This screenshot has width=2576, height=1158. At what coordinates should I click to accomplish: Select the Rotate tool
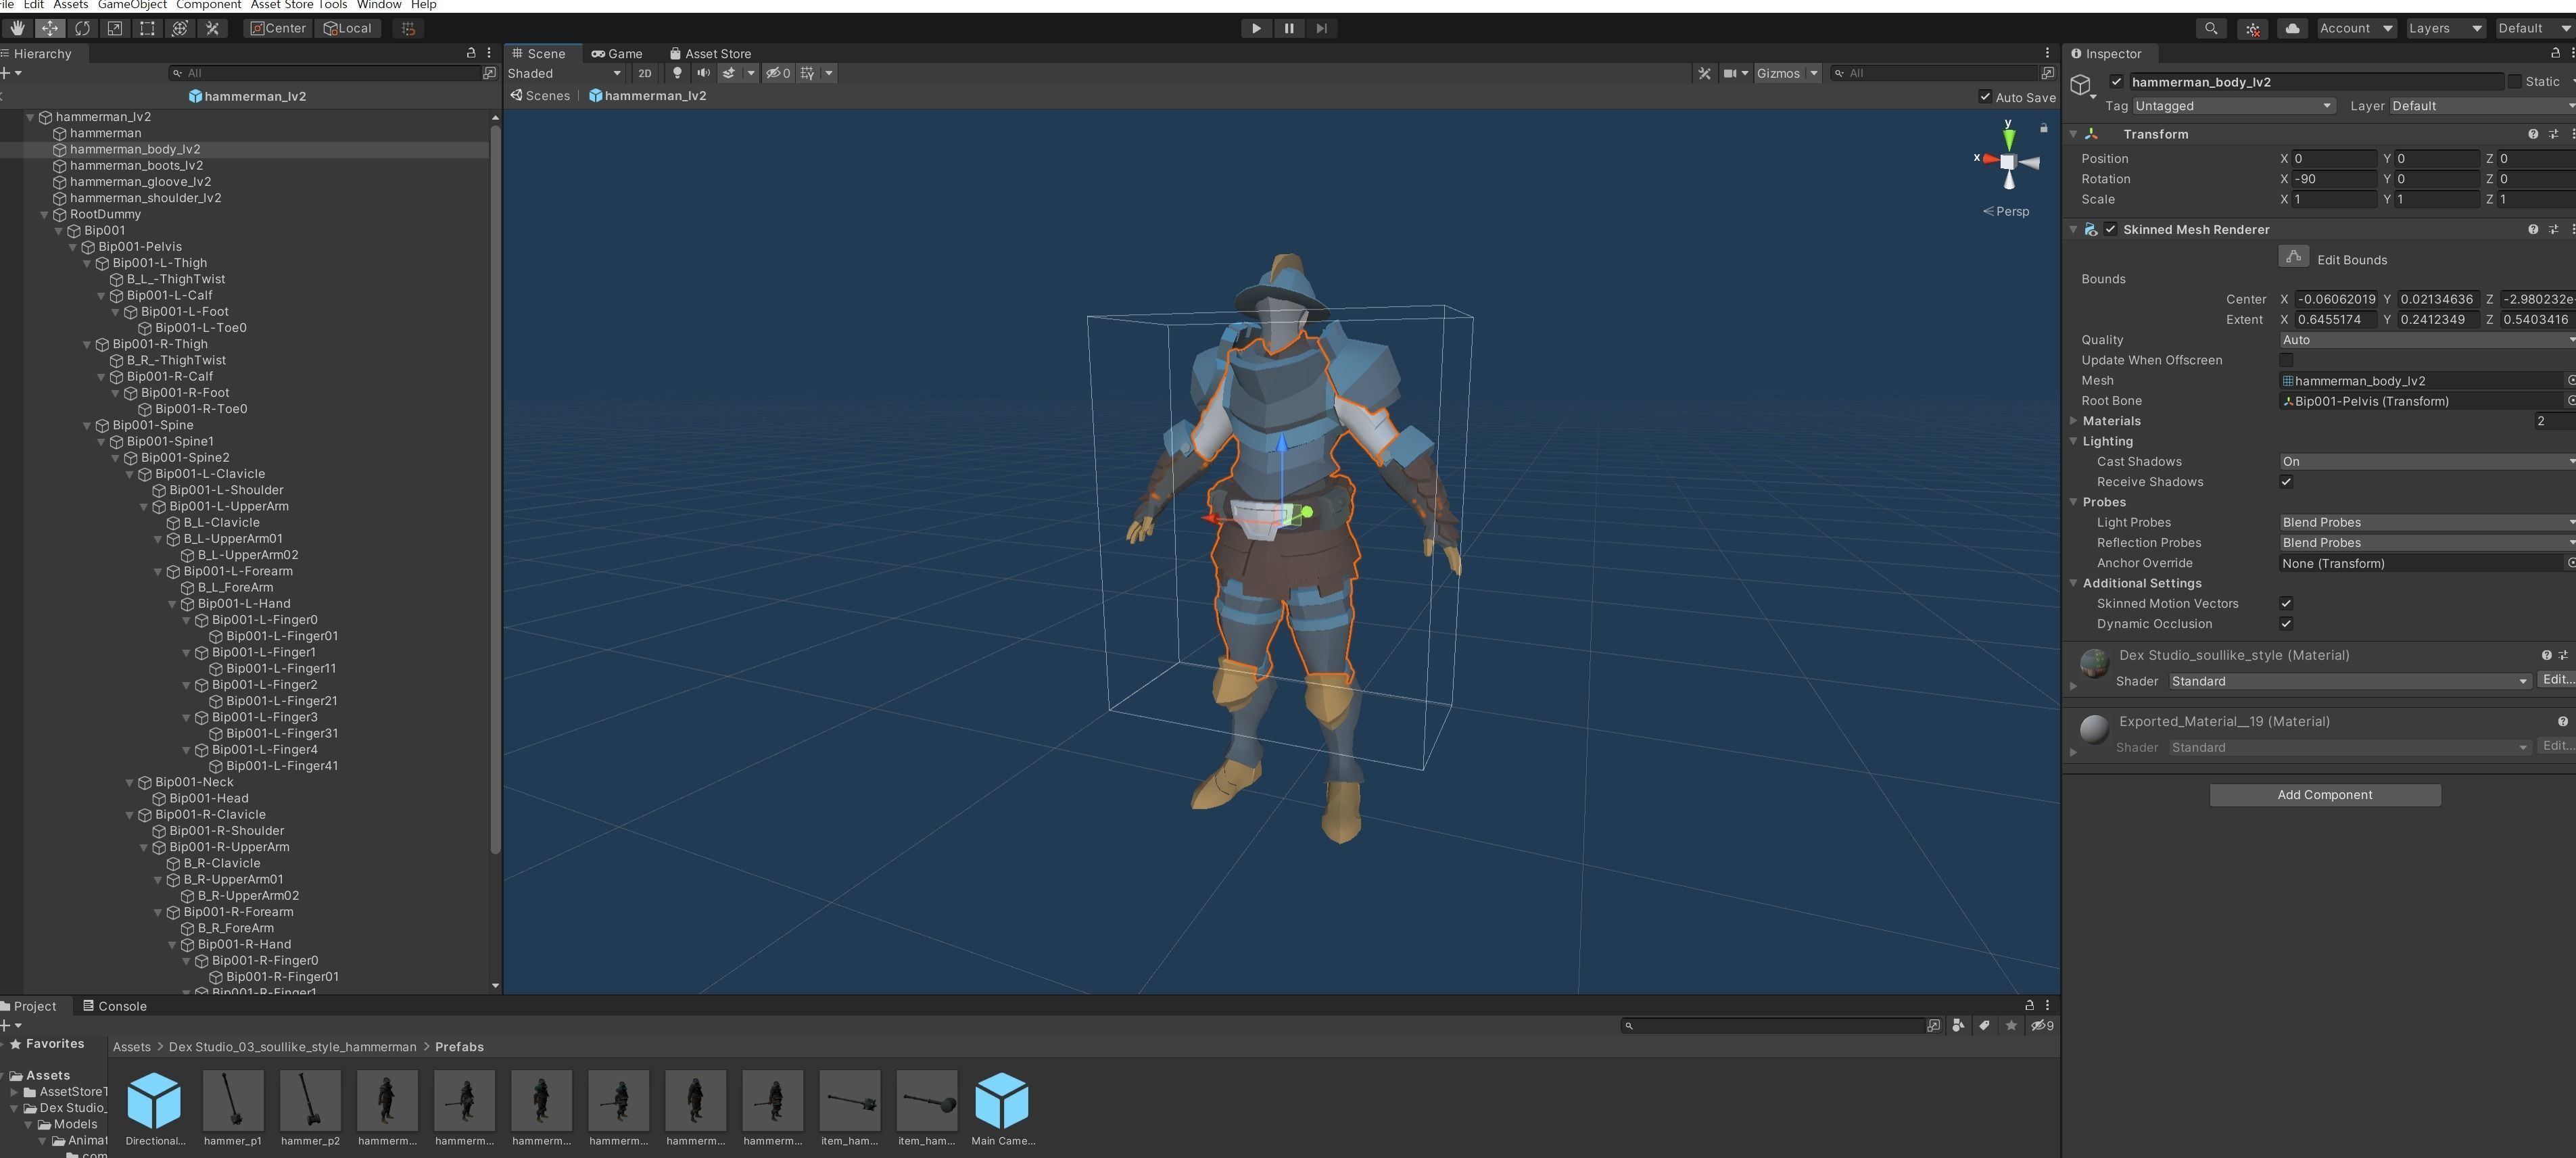pos(82,28)
